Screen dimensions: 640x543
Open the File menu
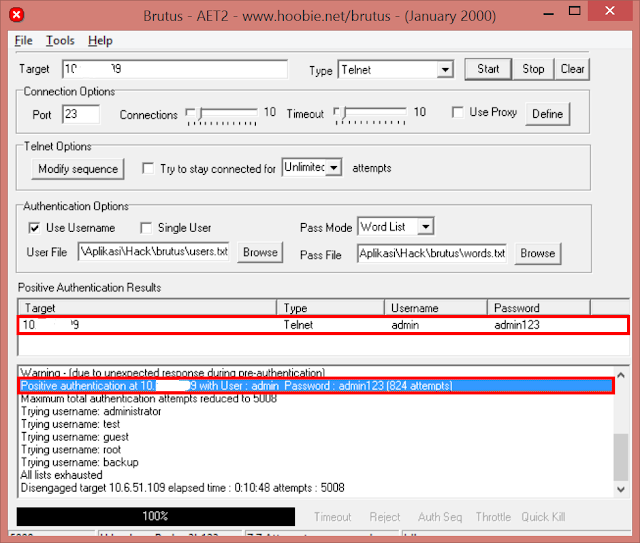(x=23, y=40)
